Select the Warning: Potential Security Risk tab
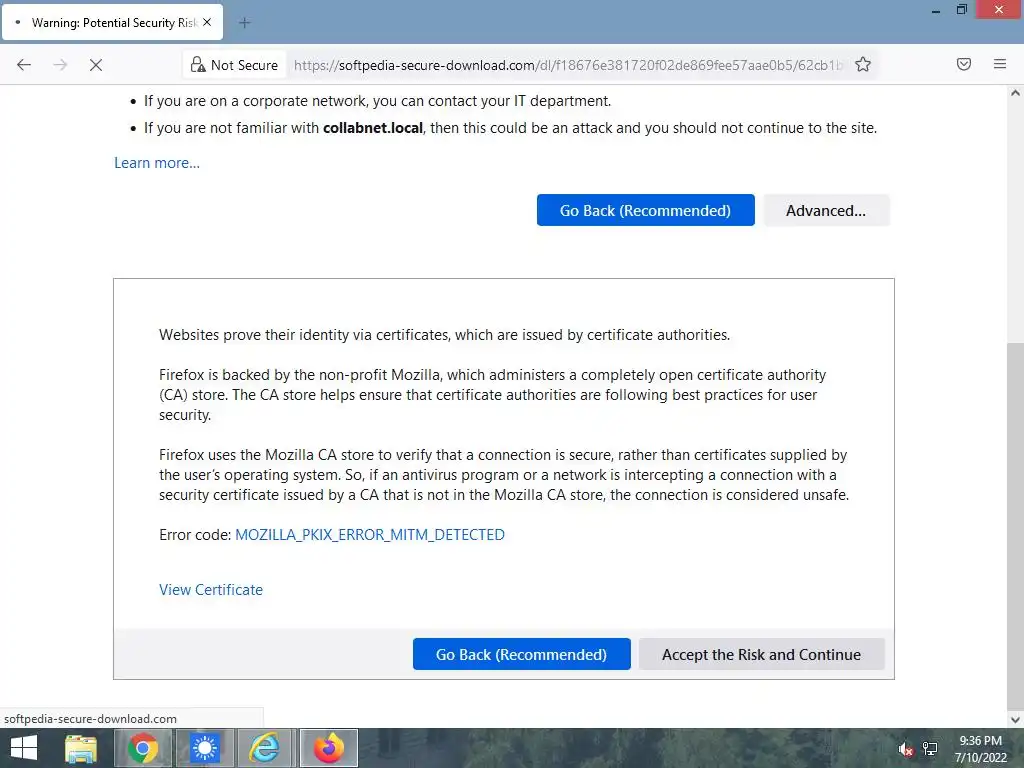Viewport: 1024px width, 768px height. tap(112, 22)
